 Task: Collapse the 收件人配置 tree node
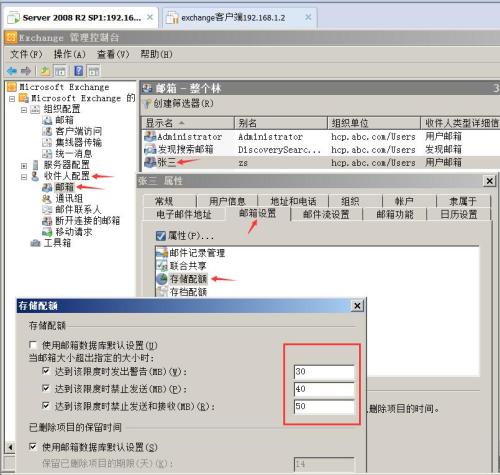24,177
